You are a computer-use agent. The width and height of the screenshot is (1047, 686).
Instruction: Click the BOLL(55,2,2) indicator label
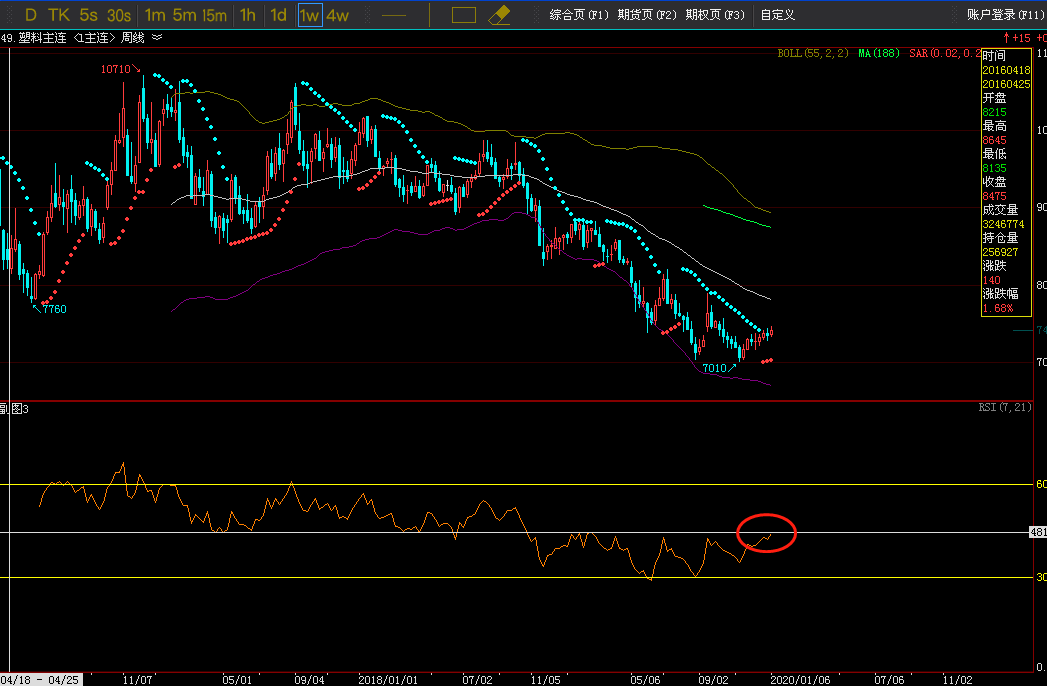point(813,53)
